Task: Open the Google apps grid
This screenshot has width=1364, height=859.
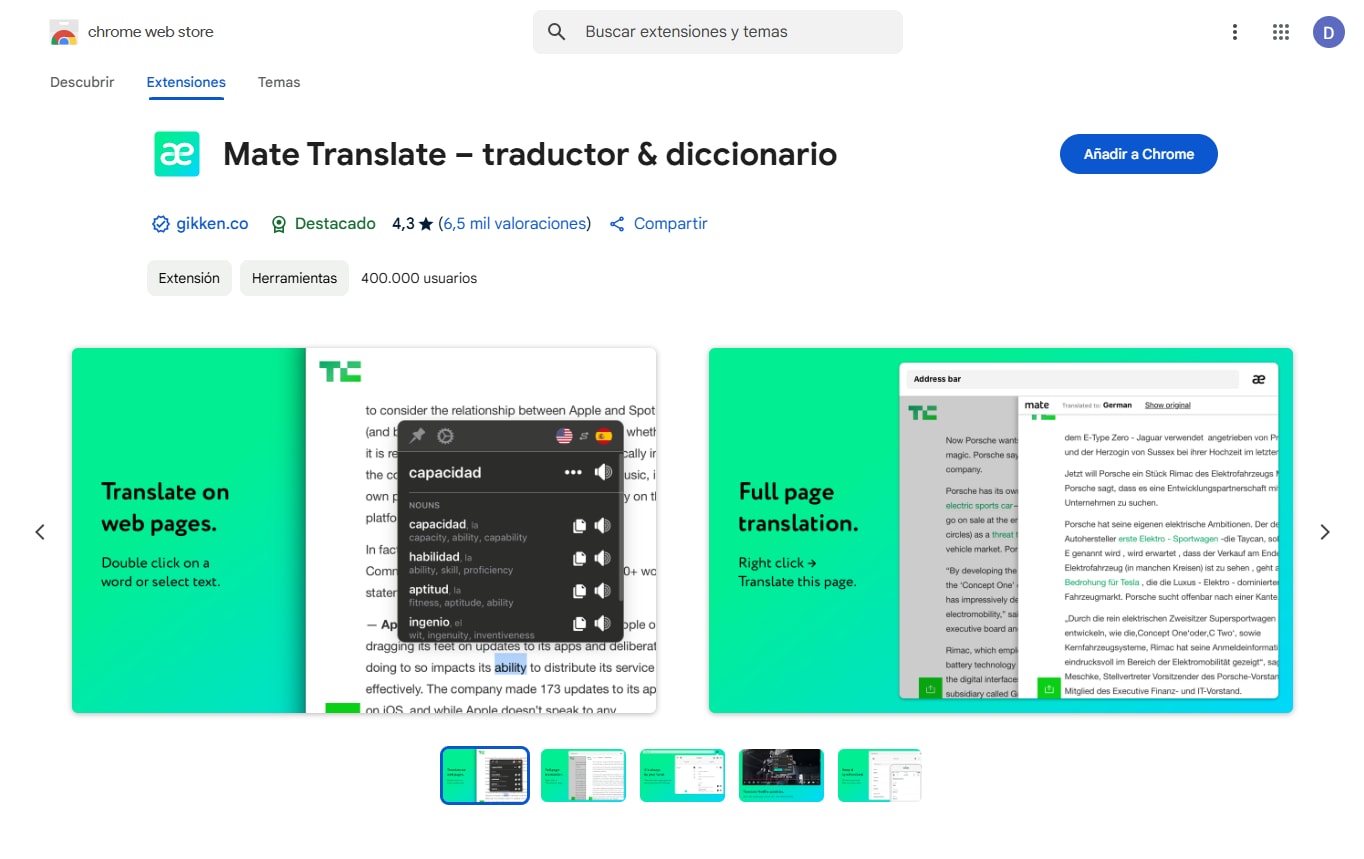Action: pyautogui.click(x=1281, y=32)
